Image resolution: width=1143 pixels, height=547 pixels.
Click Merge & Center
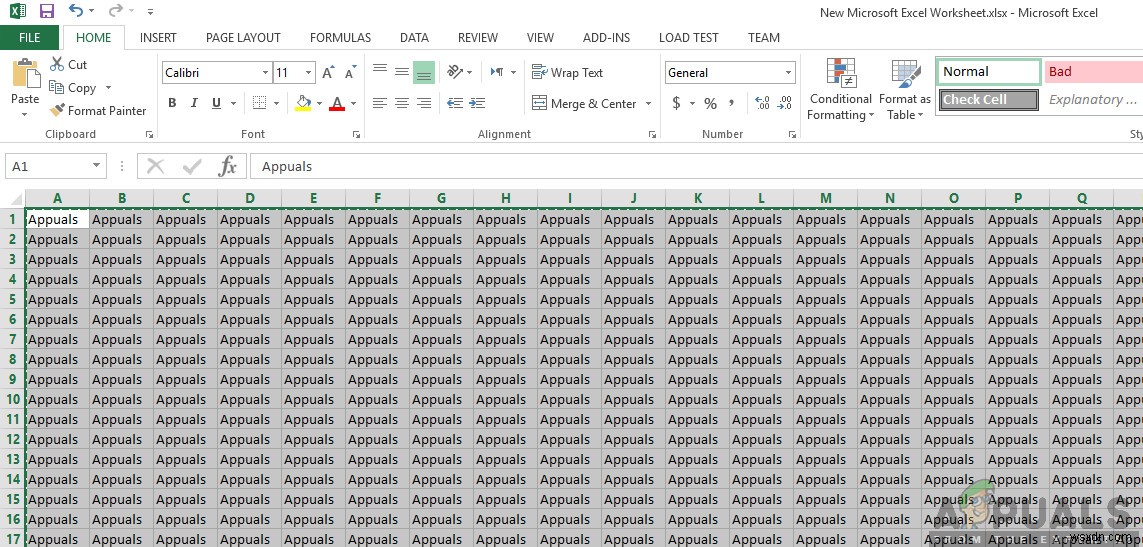[x=585, y=104]
